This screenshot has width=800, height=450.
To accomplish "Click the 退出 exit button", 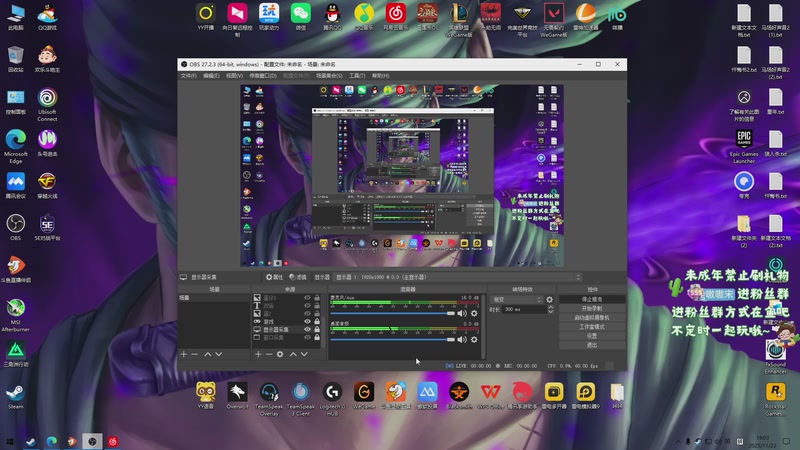I will pos(592,345).
